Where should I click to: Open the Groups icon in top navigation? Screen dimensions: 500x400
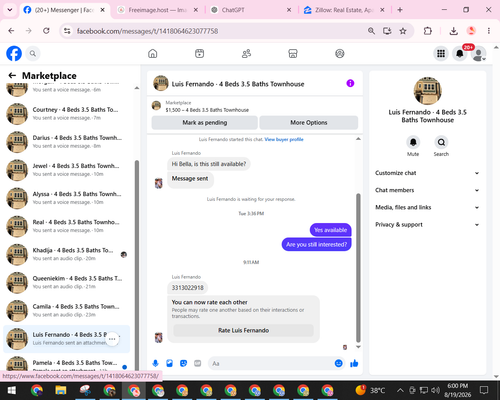[x=340, y=53]
